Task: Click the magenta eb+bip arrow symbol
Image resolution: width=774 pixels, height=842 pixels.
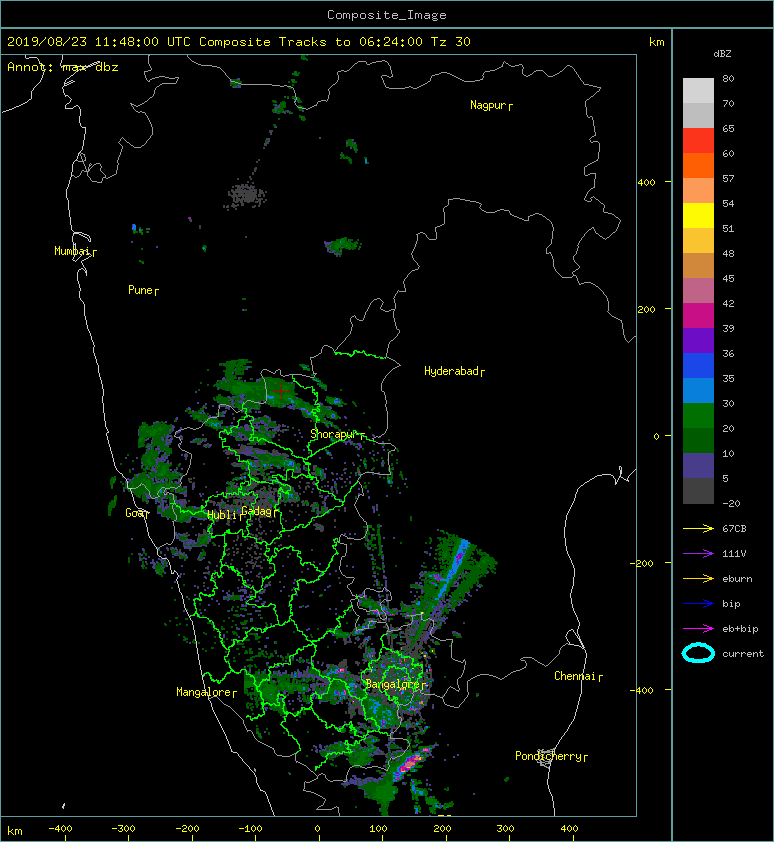Action: pyautogui.click(x=698, y=629)
